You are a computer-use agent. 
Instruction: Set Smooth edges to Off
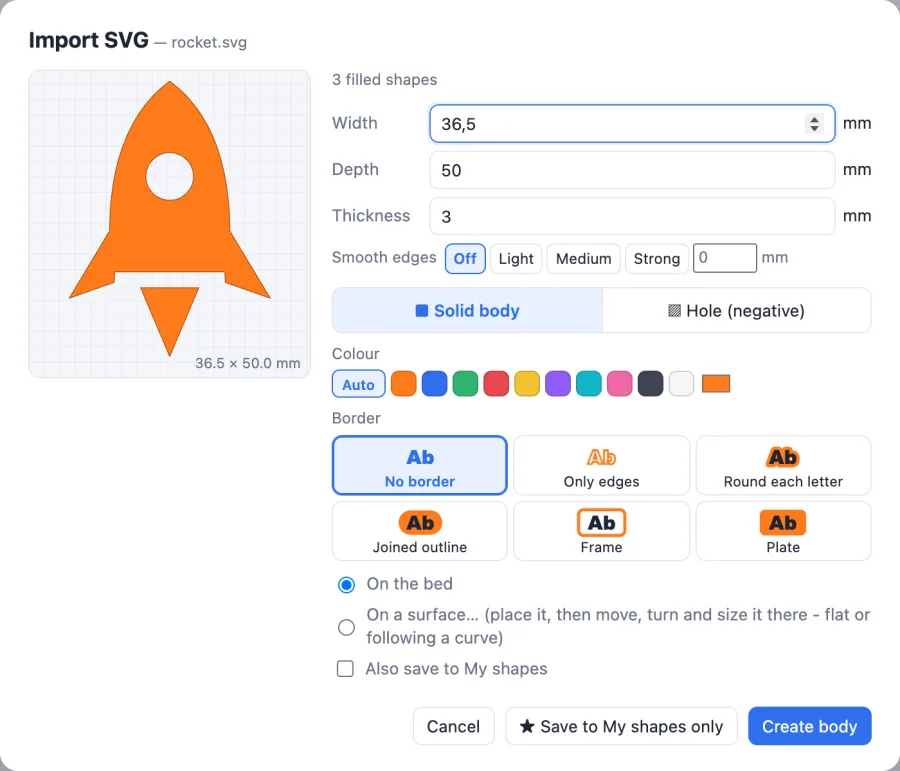pos(465,258)
